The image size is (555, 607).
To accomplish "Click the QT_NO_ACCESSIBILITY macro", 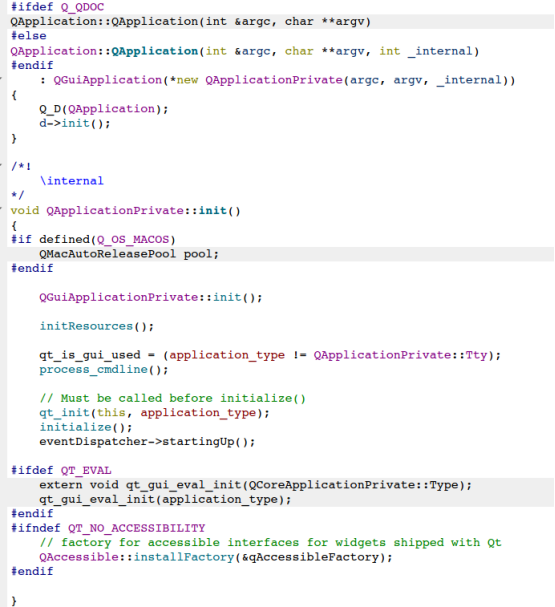I will click(x=137, y=528).
